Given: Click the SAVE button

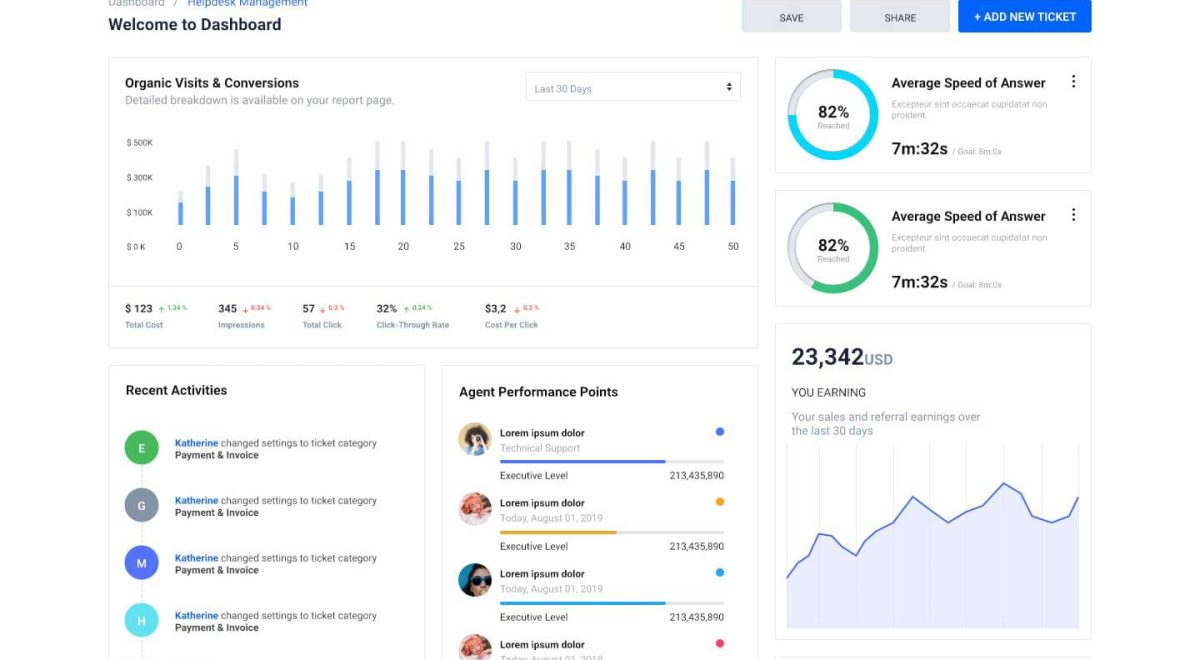Looking at the screenshot, I should click(791, 17).
